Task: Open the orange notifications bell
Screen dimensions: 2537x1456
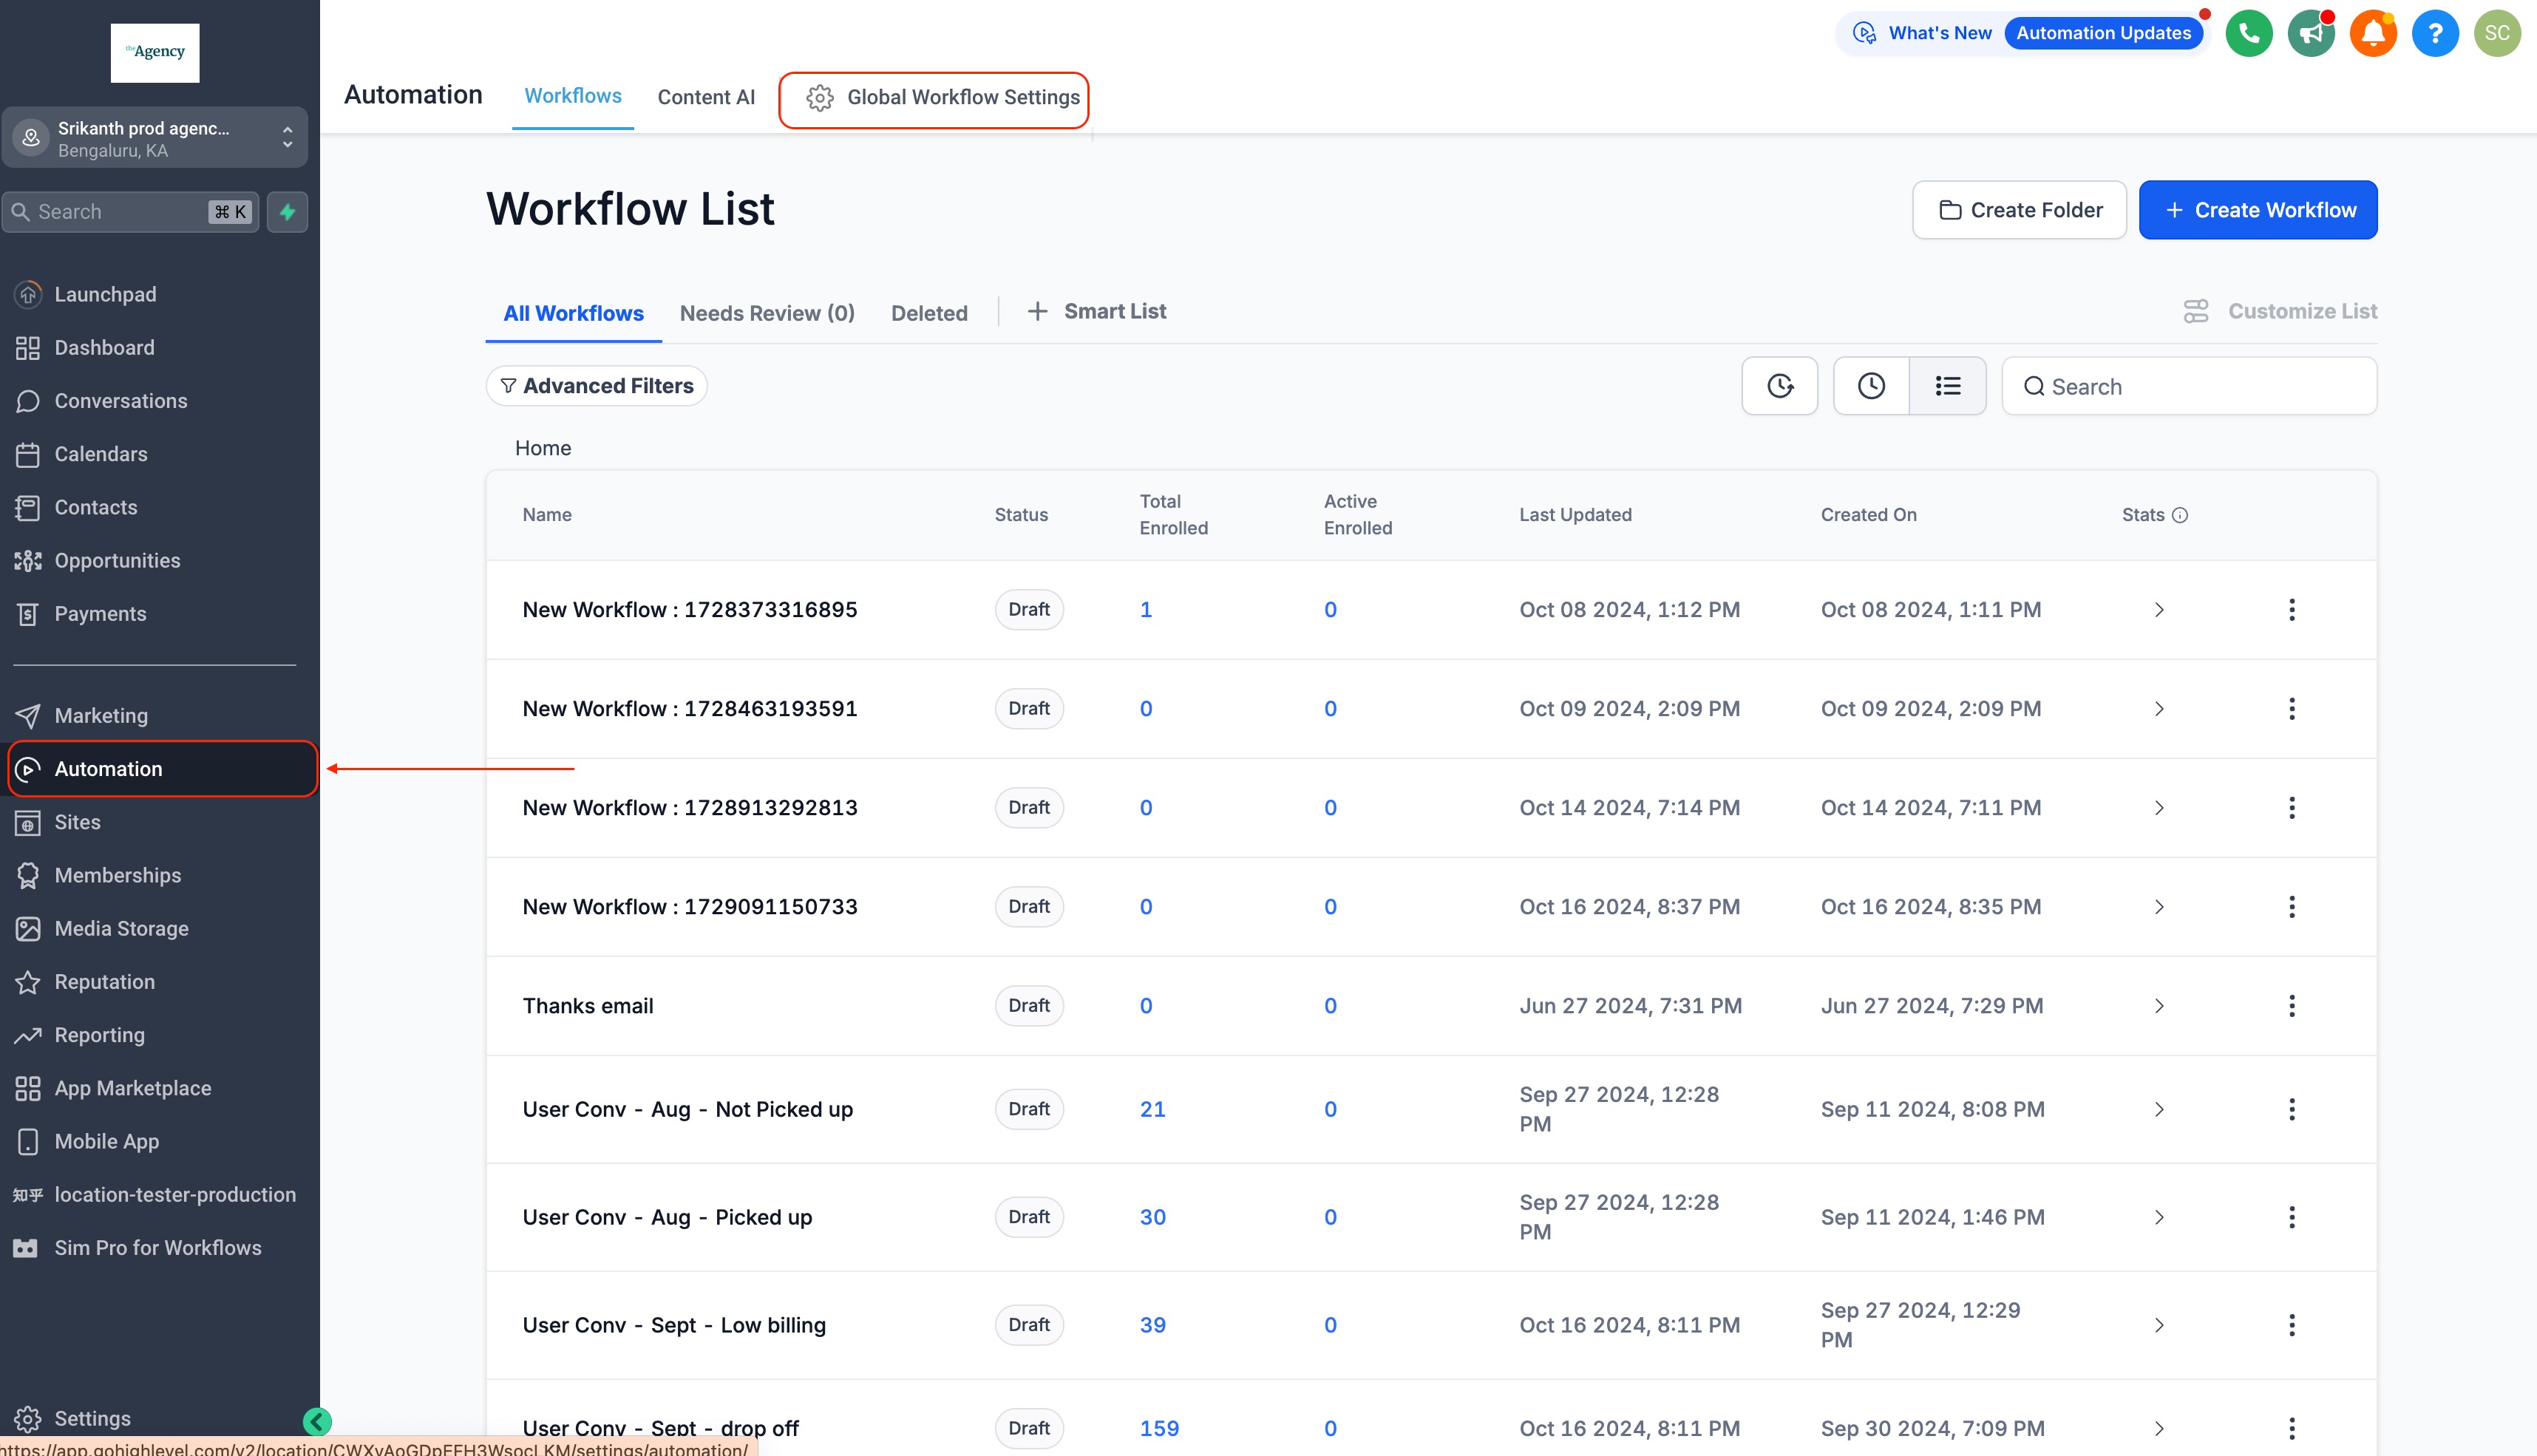Action: [x=2372, y=33]
